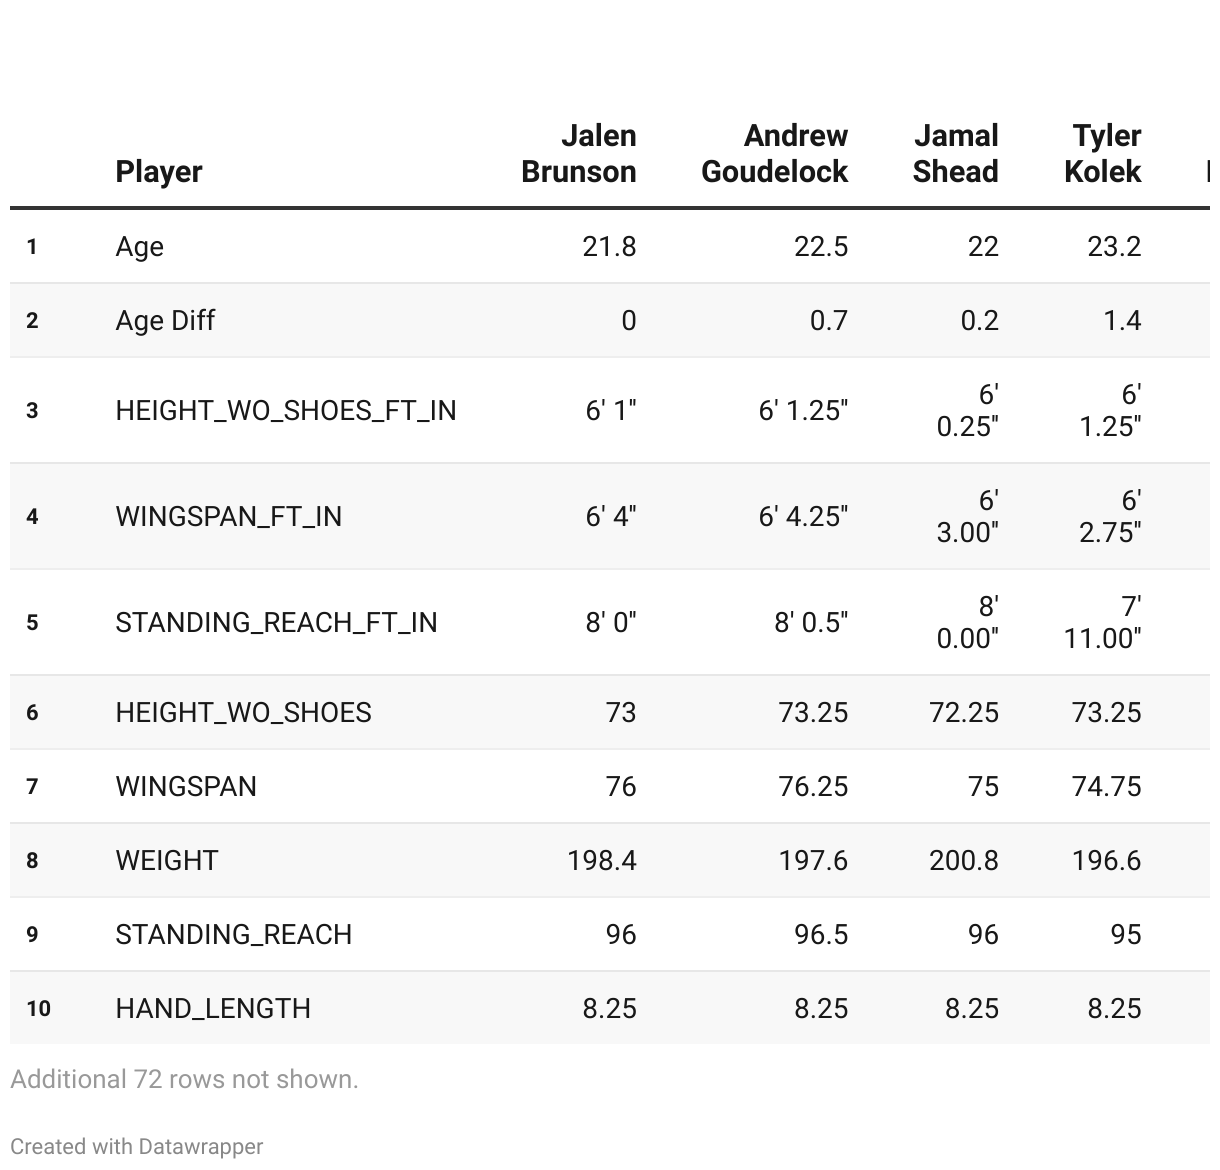Click Andrew Goudelock's standing reach 96.5
The height and width of the screenshot is (1170, 1220).
tap(821, 935)
